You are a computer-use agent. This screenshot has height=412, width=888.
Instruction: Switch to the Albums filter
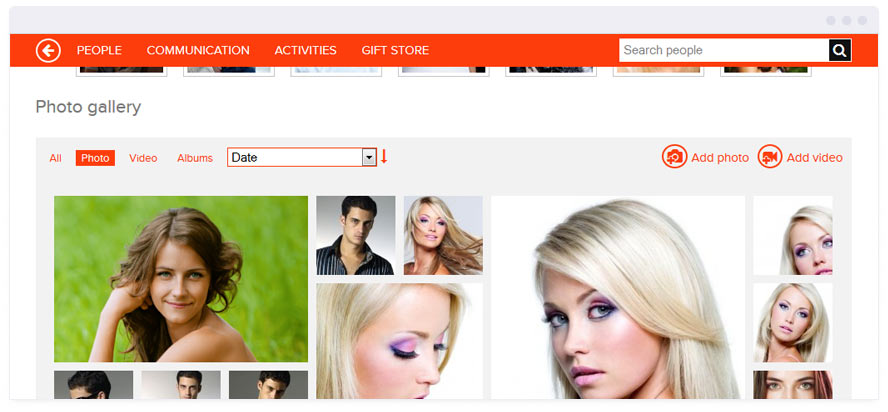[195, 158]
